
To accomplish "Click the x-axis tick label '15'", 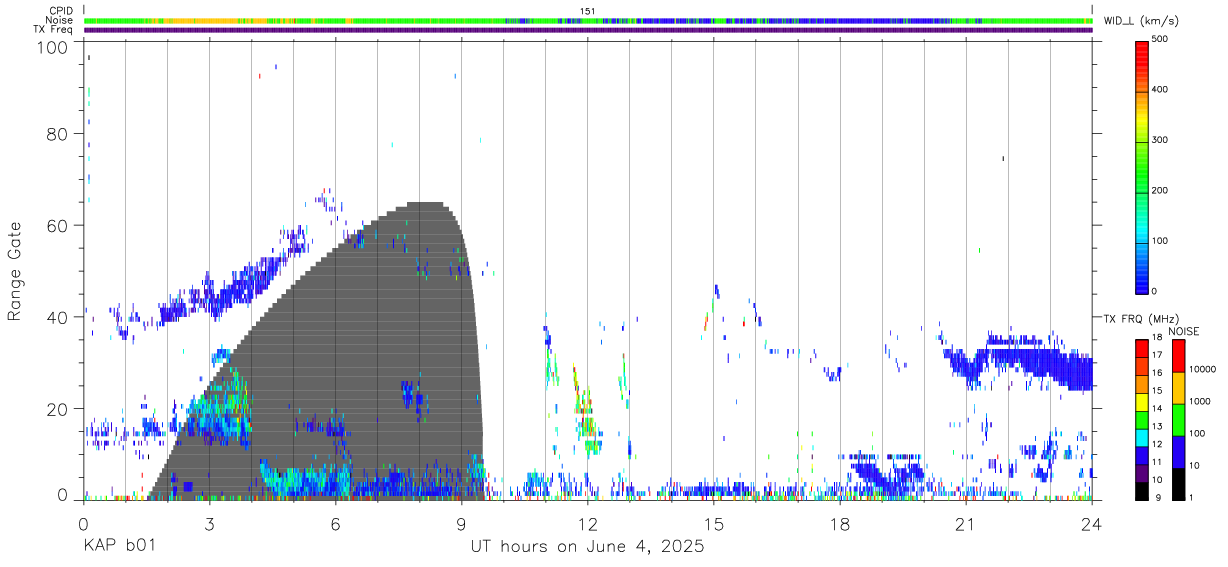I will pyautogui.click(x=714, y=524).
